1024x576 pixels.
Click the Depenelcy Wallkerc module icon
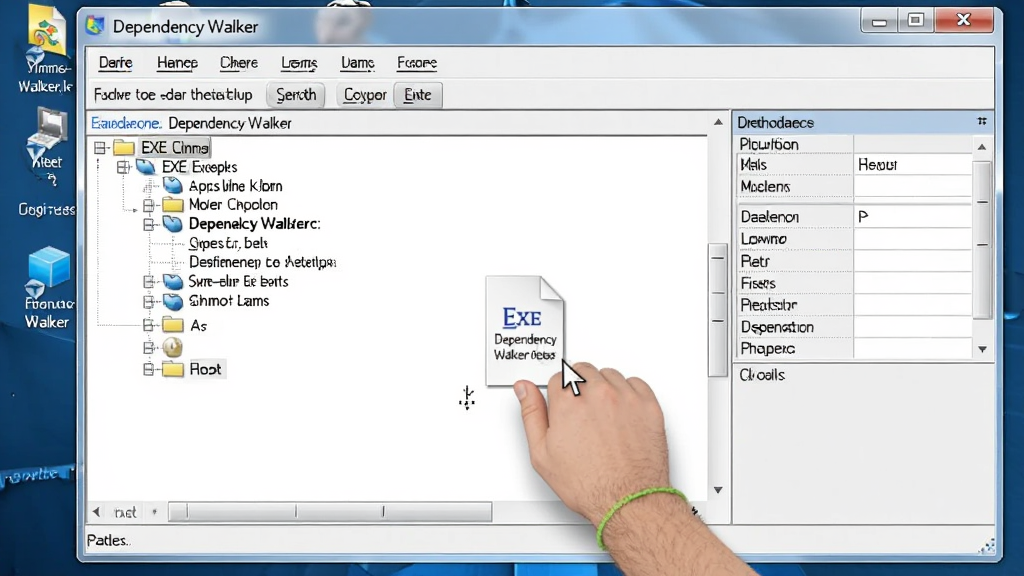point(172,223)
